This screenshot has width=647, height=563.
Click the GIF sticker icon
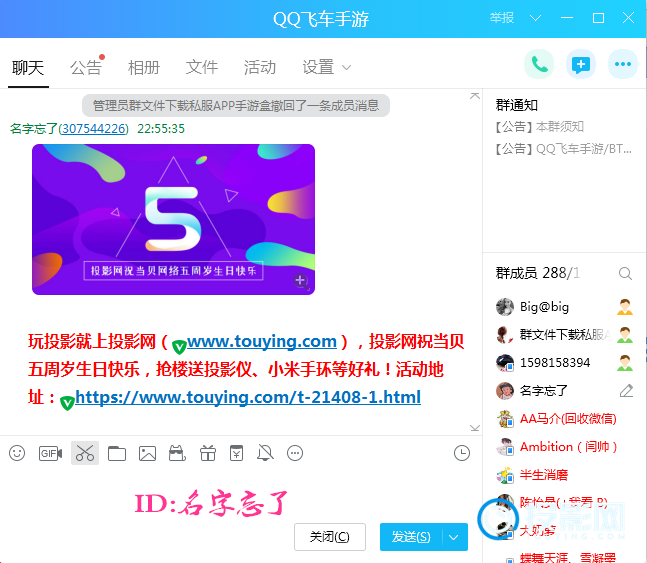tap(50, 453)
